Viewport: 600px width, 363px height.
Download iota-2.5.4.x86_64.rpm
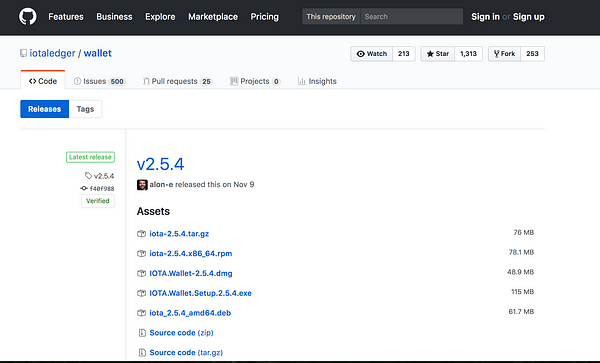tap(191, 254)
